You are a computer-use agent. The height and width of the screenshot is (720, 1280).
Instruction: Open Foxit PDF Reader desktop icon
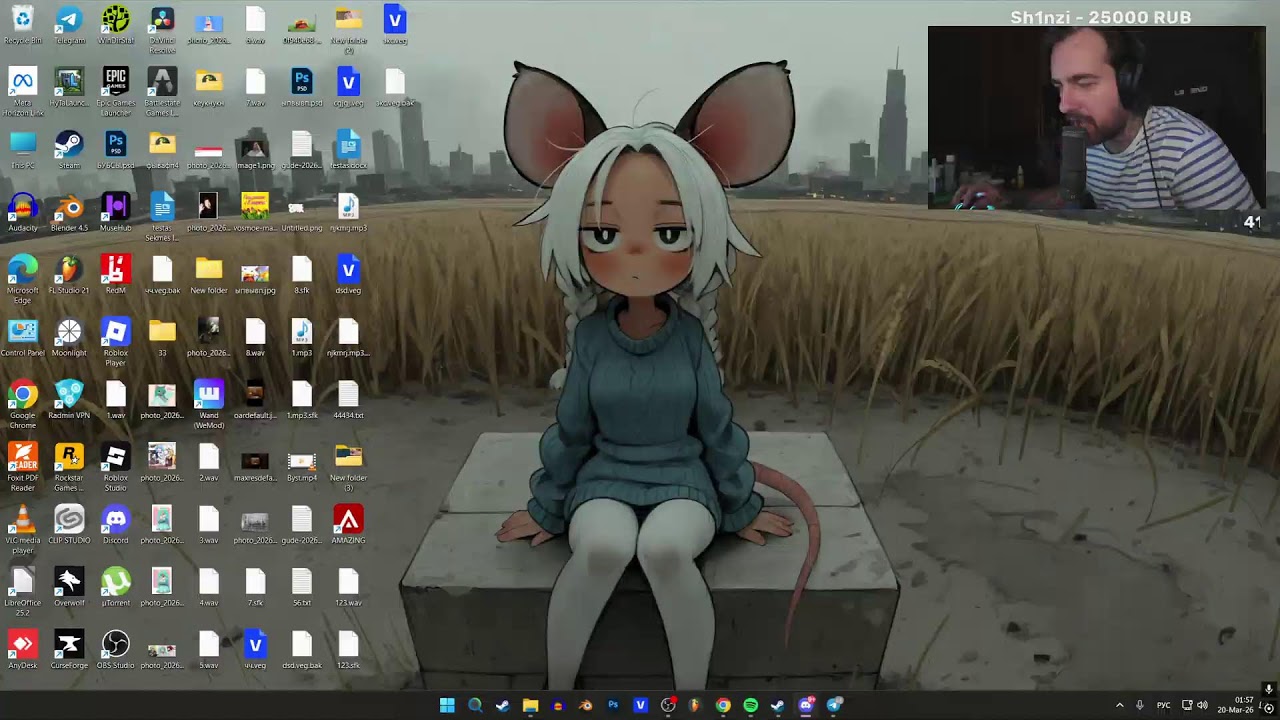(x=22, y=468)
